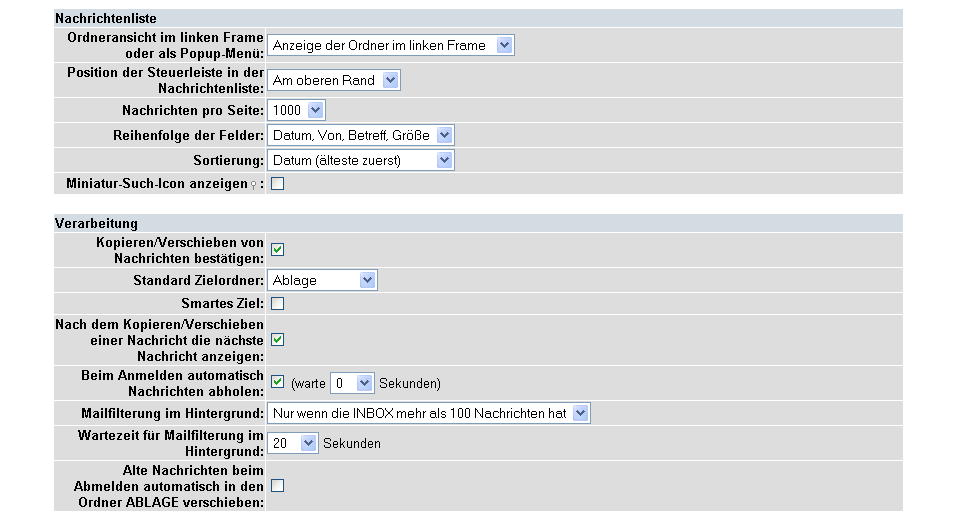Open the Am oberen Rand position dropdown
Viewport: 956px width, 523px height.
(x=334, y=80)
